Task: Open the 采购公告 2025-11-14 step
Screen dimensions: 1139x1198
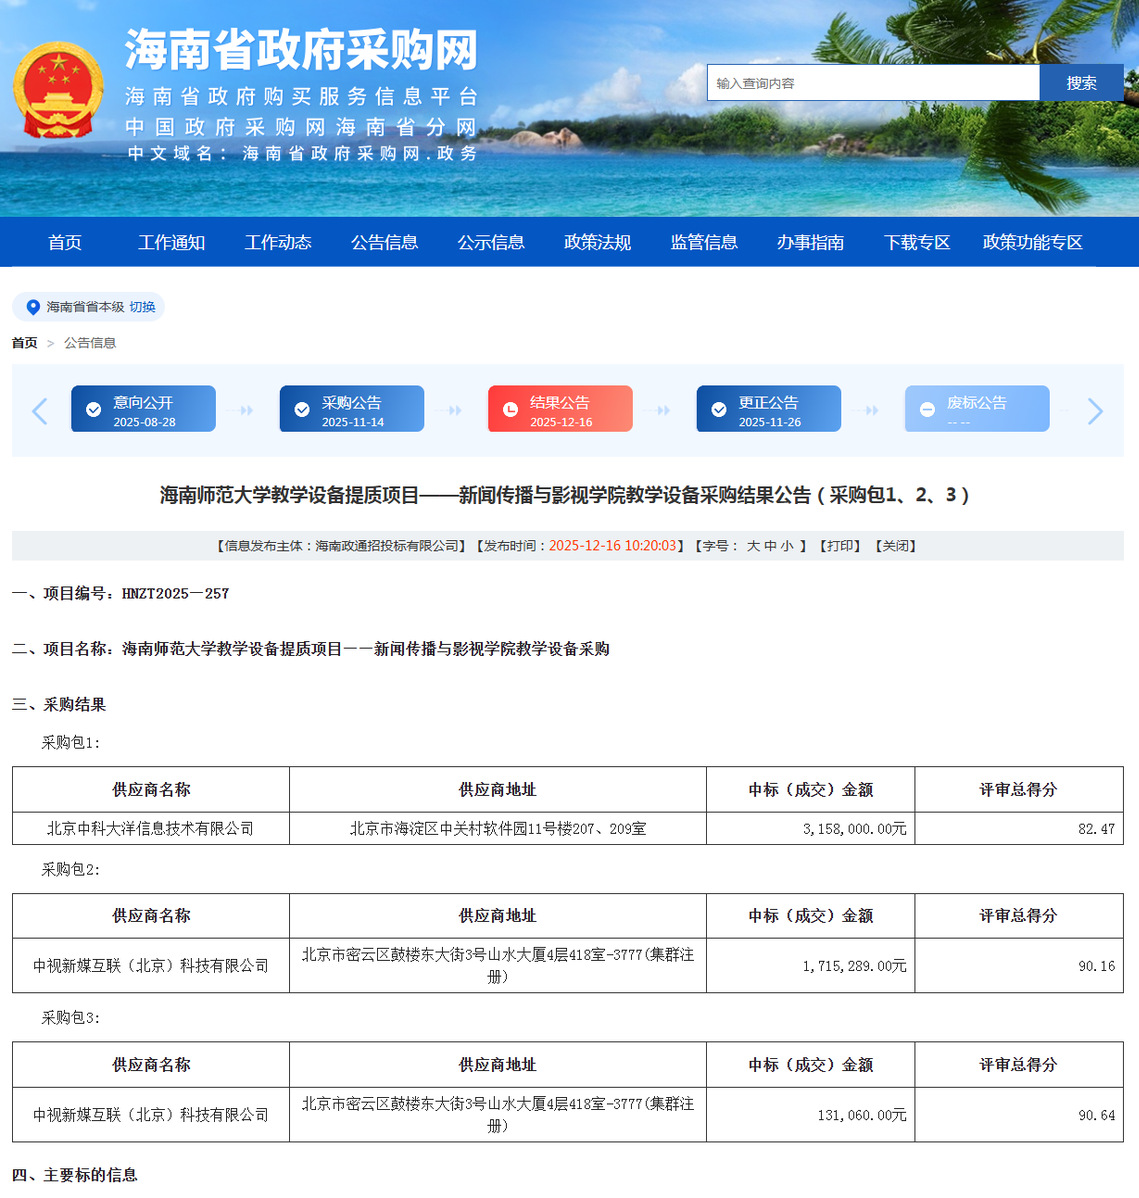Action: 352,409
